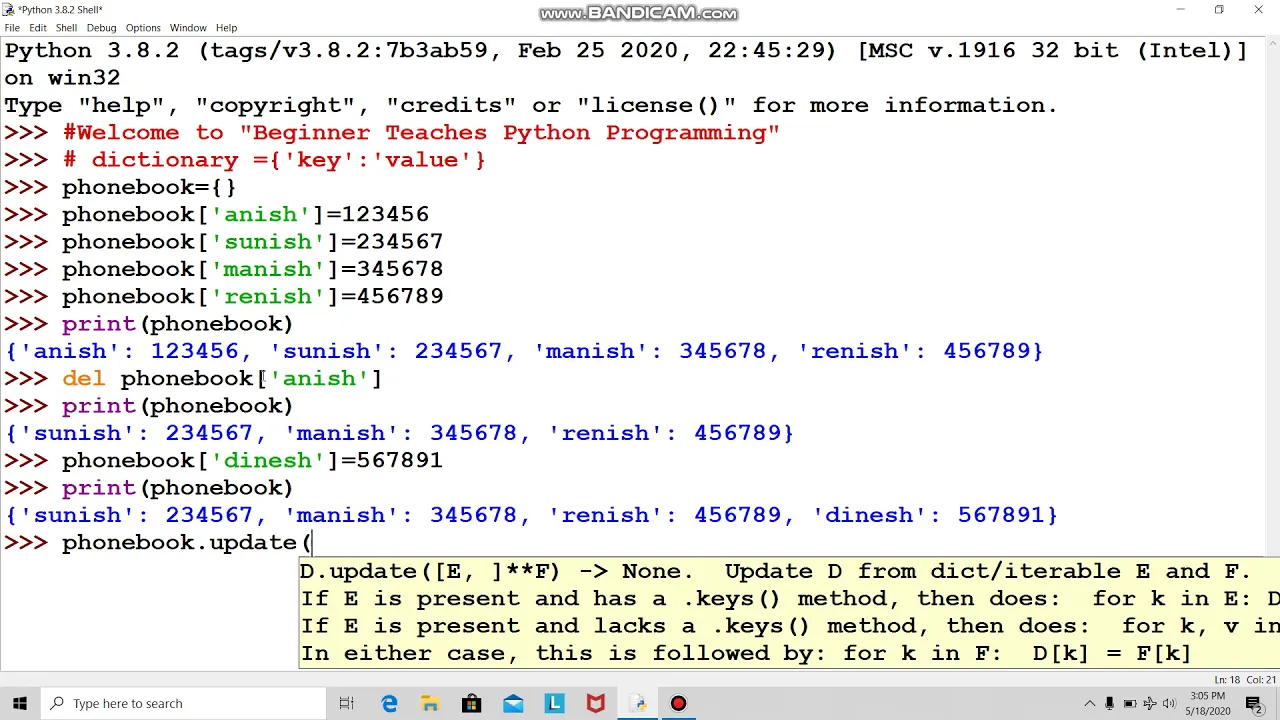Click the red Welcome comment line

coord(421,132)
